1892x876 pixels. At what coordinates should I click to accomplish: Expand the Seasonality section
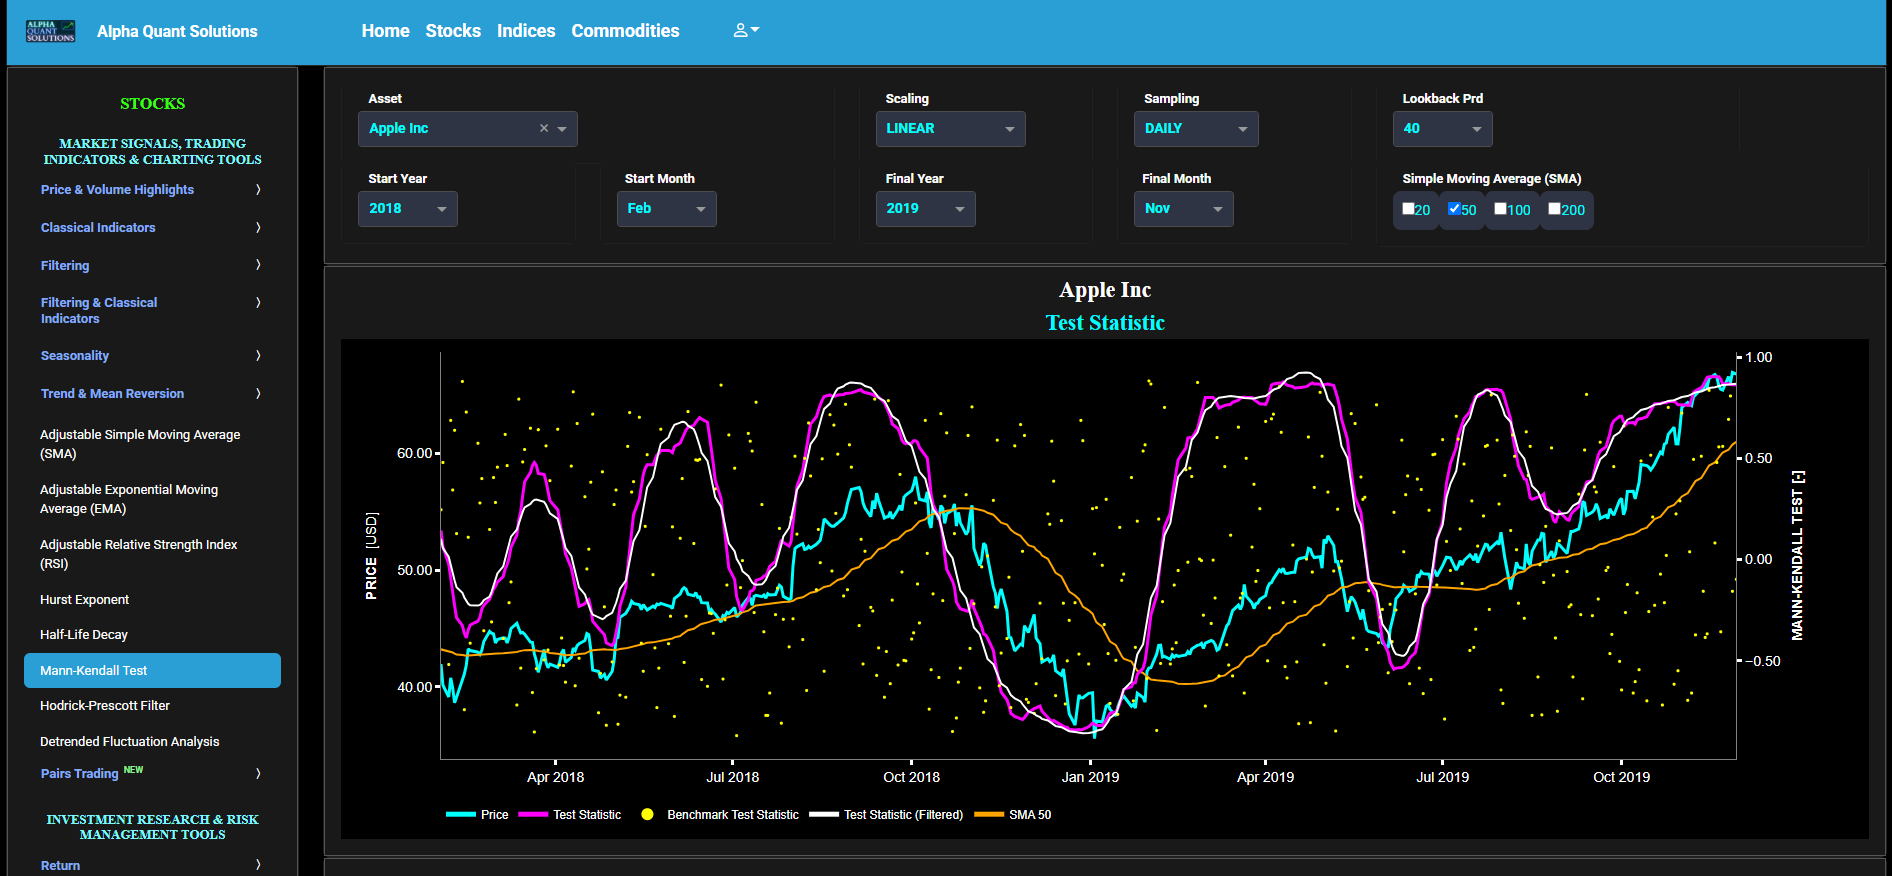151,356
